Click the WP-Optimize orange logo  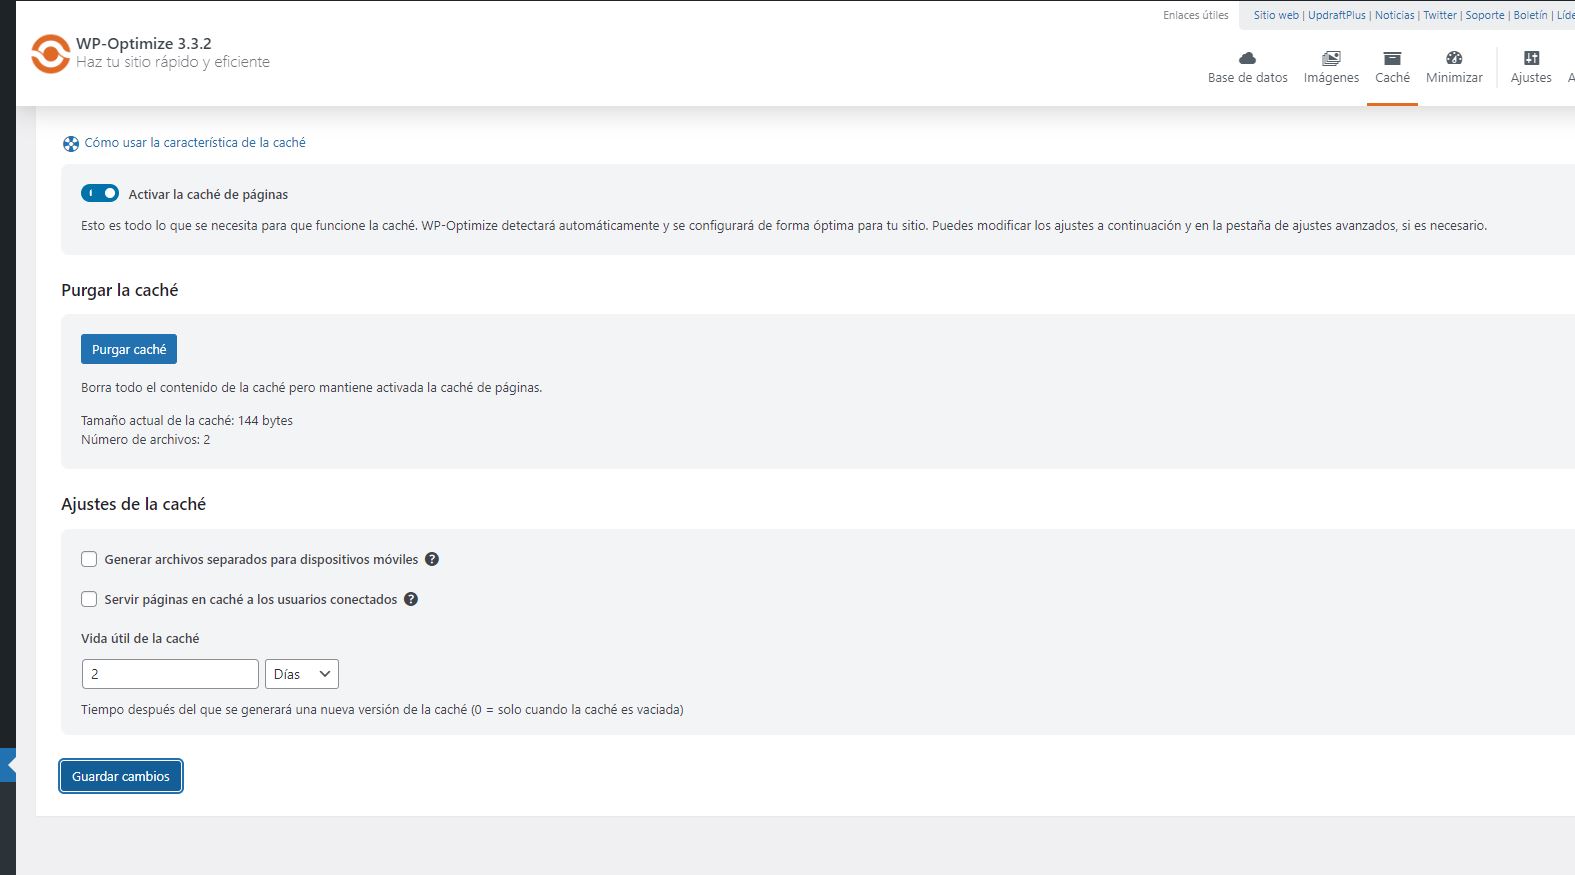[x=50, y=54]
